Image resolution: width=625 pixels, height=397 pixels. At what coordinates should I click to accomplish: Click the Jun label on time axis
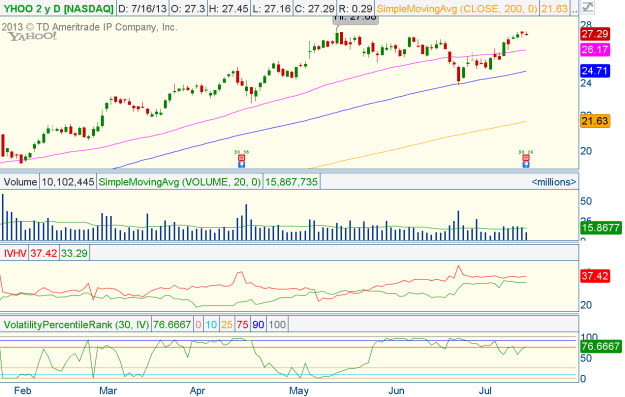click(x=396, y=391)
